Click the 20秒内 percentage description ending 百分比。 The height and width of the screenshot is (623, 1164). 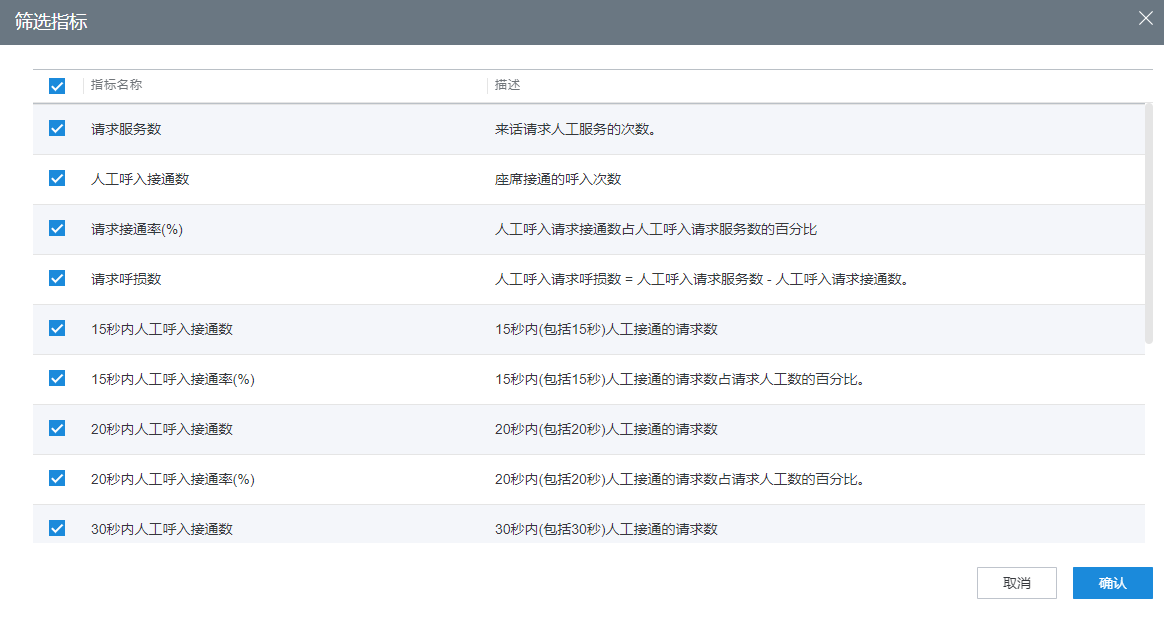coord(680,480)
